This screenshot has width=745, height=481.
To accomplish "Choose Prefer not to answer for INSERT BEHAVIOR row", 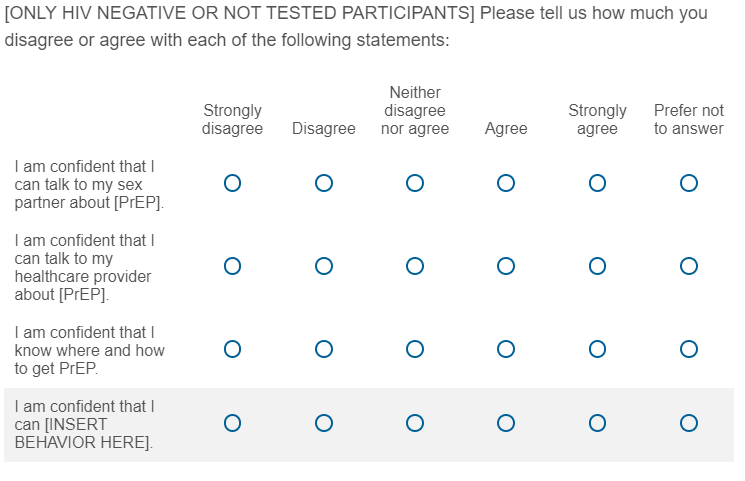I will [x=688, y=423].
